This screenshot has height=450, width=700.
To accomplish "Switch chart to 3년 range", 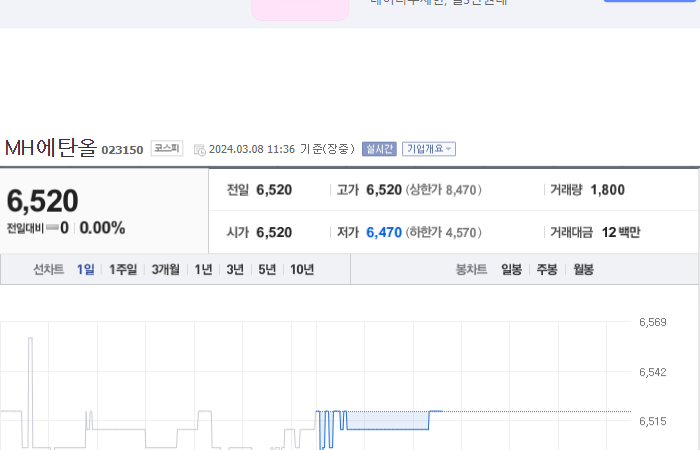I will [x=235, y=269].
